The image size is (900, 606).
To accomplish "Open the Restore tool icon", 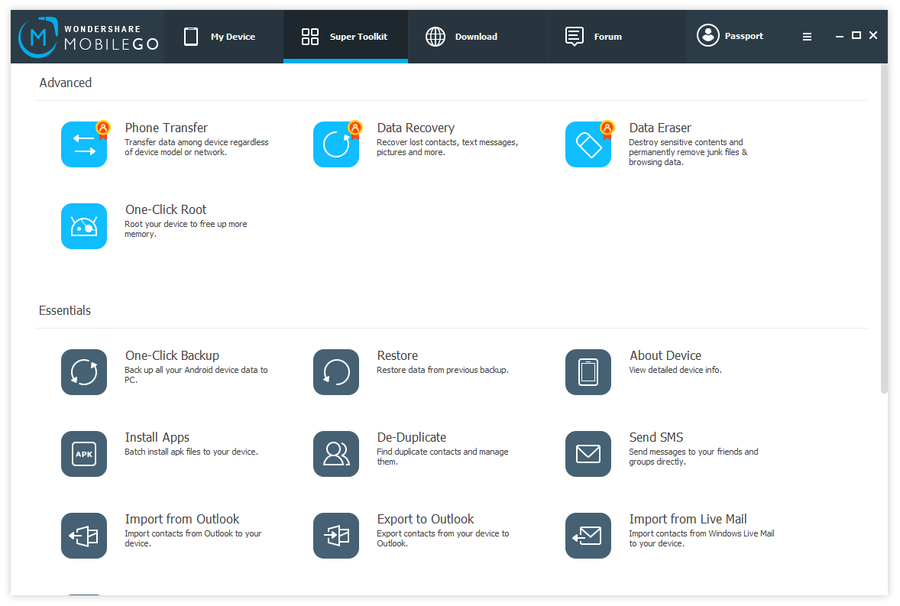I will [336, 372].
